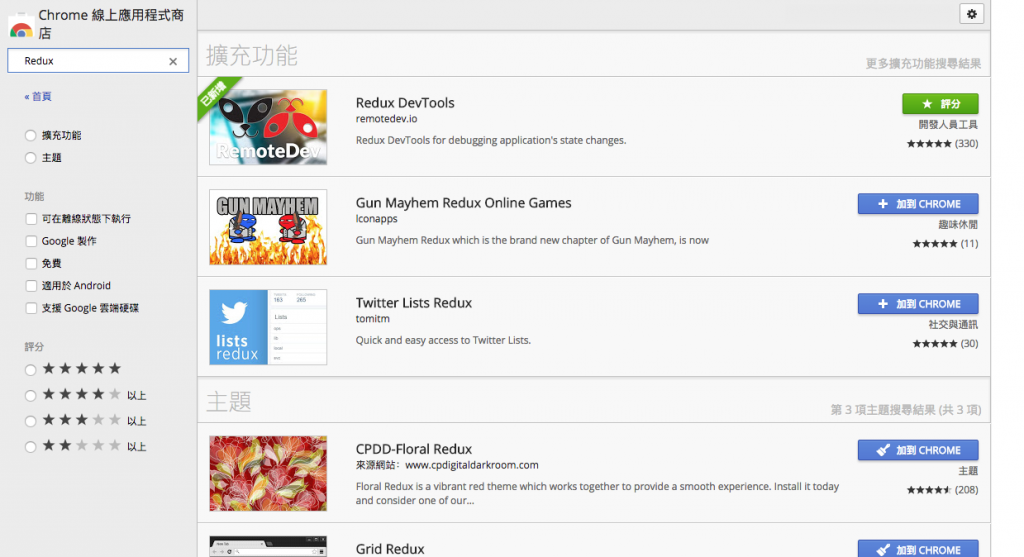Open Gun Mayhem thumbnail image
This screenshot has width=1024, height=557.
coord(268,227)
